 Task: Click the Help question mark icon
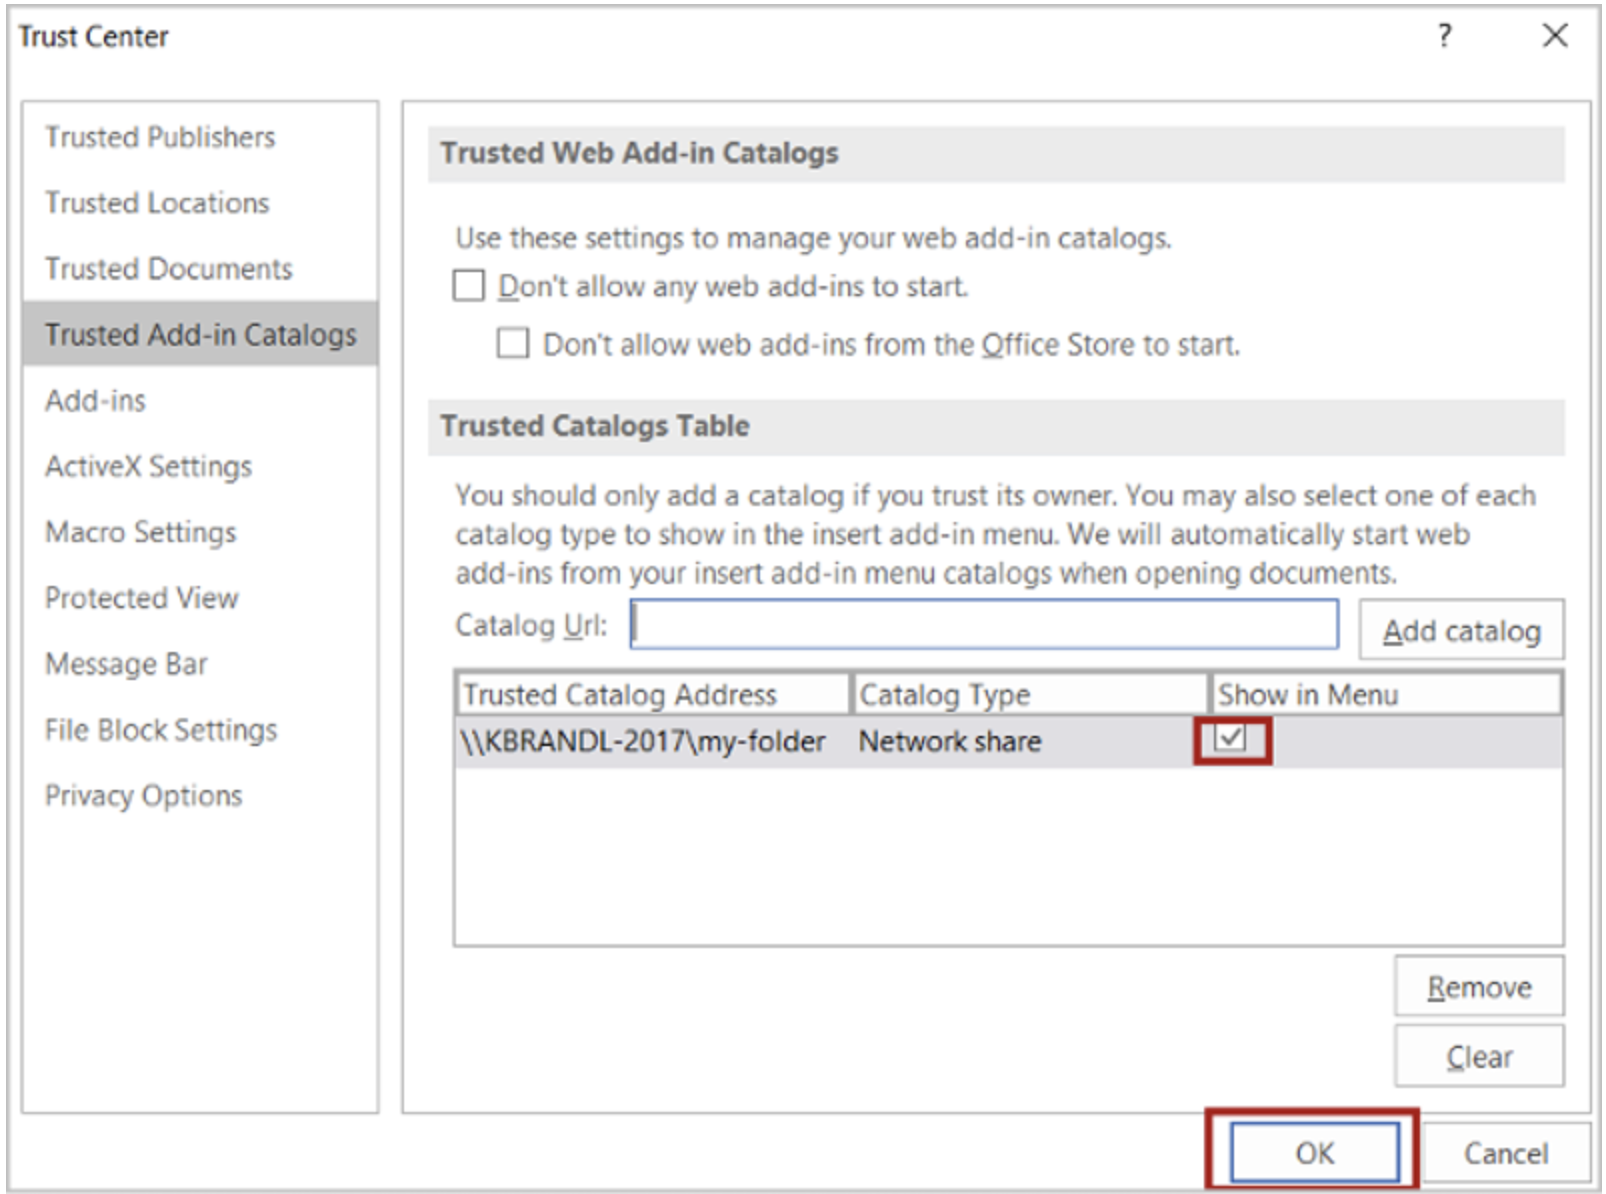point(1443,37)
